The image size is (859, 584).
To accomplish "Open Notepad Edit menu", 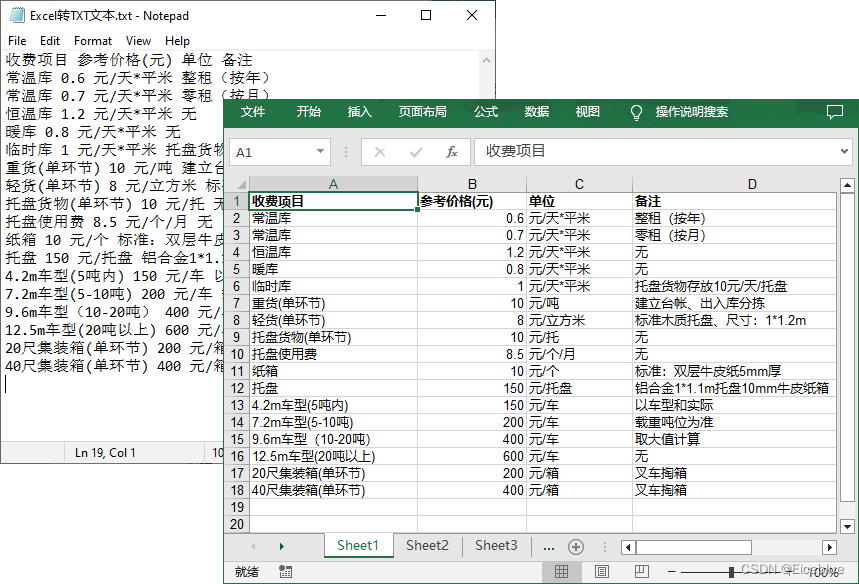I will [50, 41].
